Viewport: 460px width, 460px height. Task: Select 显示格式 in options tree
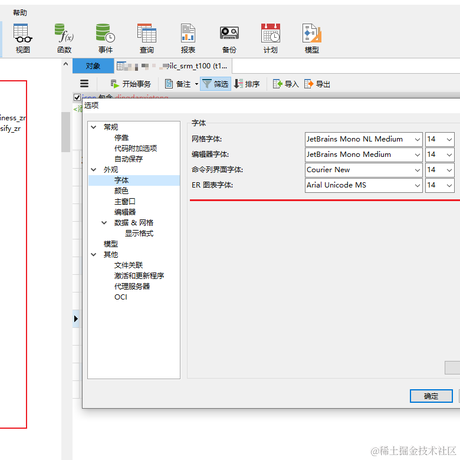pos(139,233)
